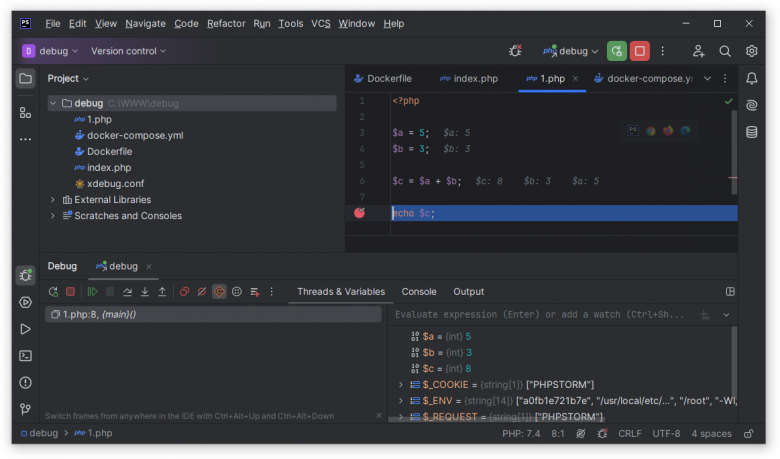The height and width of the screenshot is (459, 780).
Task: Show the hidden editor tabs list
Action: click(x=707, y=79)
